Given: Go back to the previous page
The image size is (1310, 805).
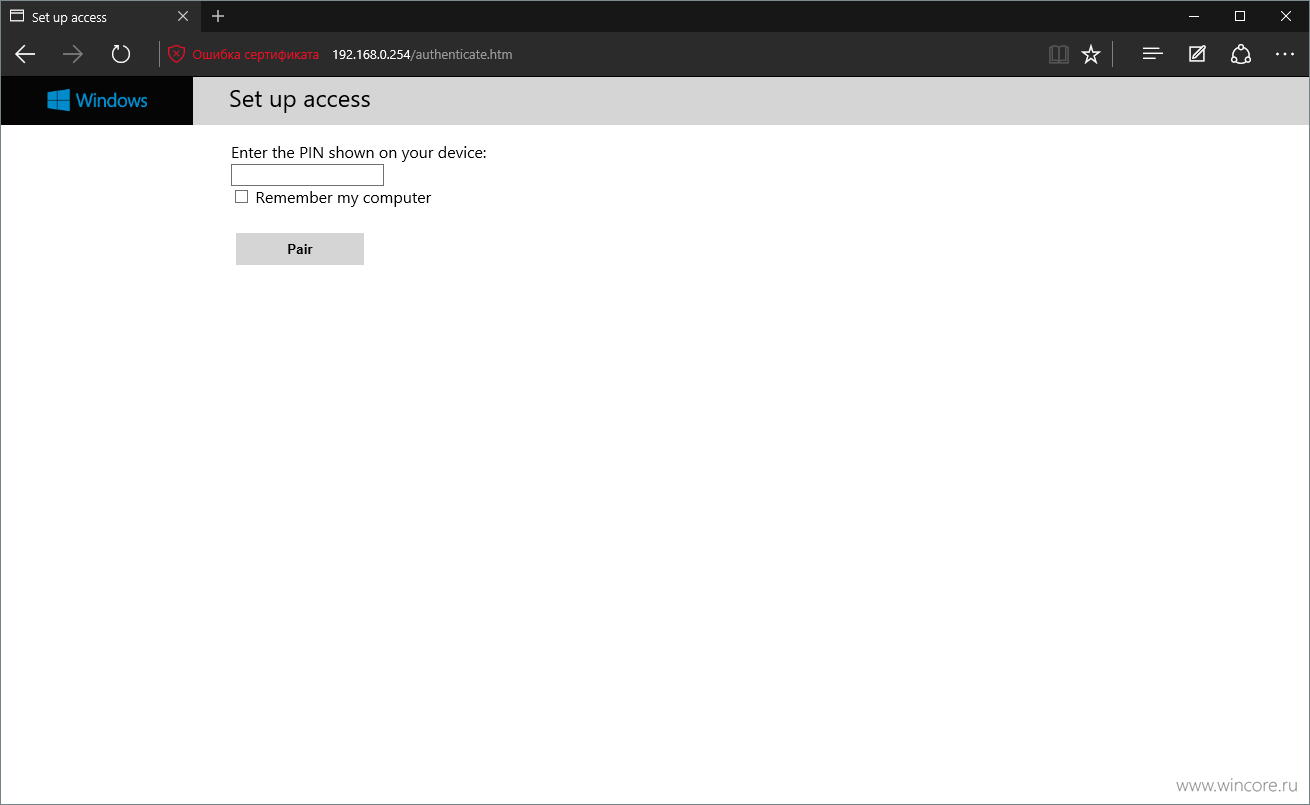Looking at the screenshot, I should pyautogui.click(x=25, y=54).
